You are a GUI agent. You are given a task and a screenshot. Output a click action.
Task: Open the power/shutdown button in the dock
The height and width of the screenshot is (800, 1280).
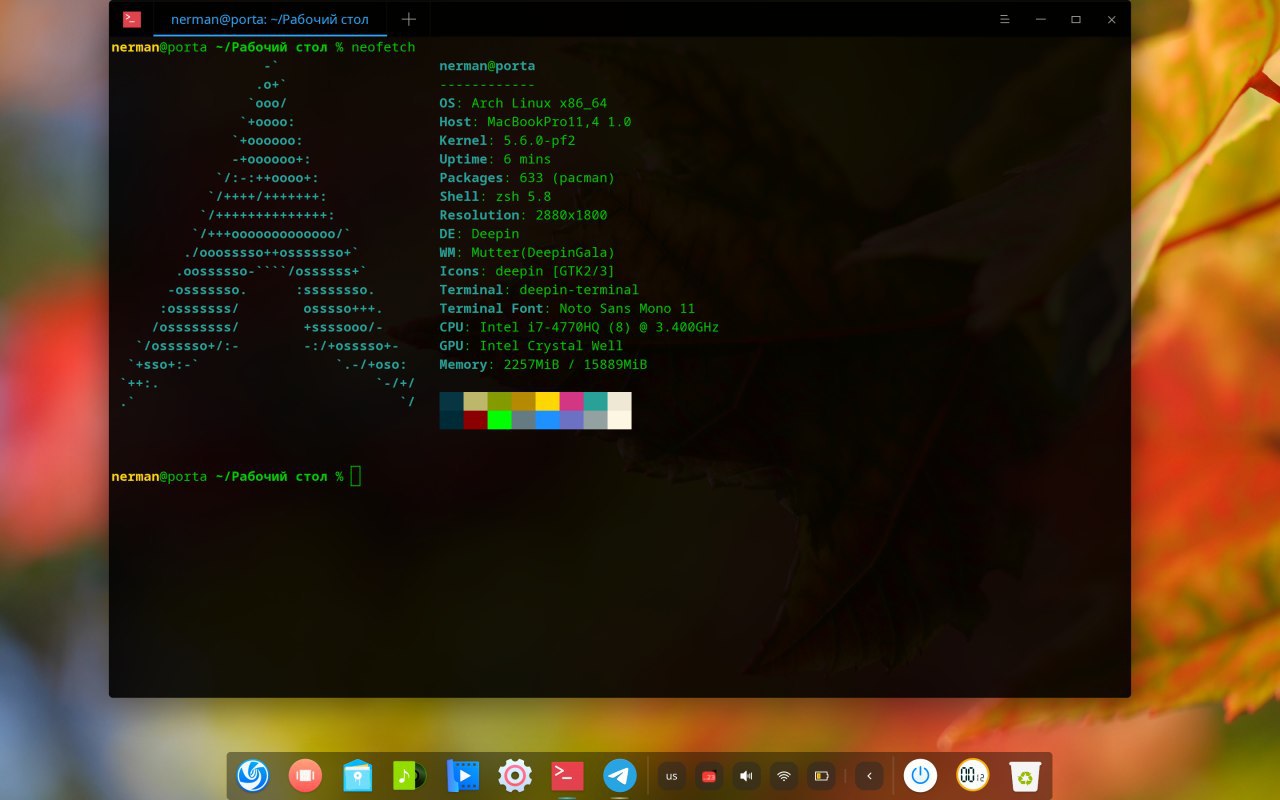(921, 776)
